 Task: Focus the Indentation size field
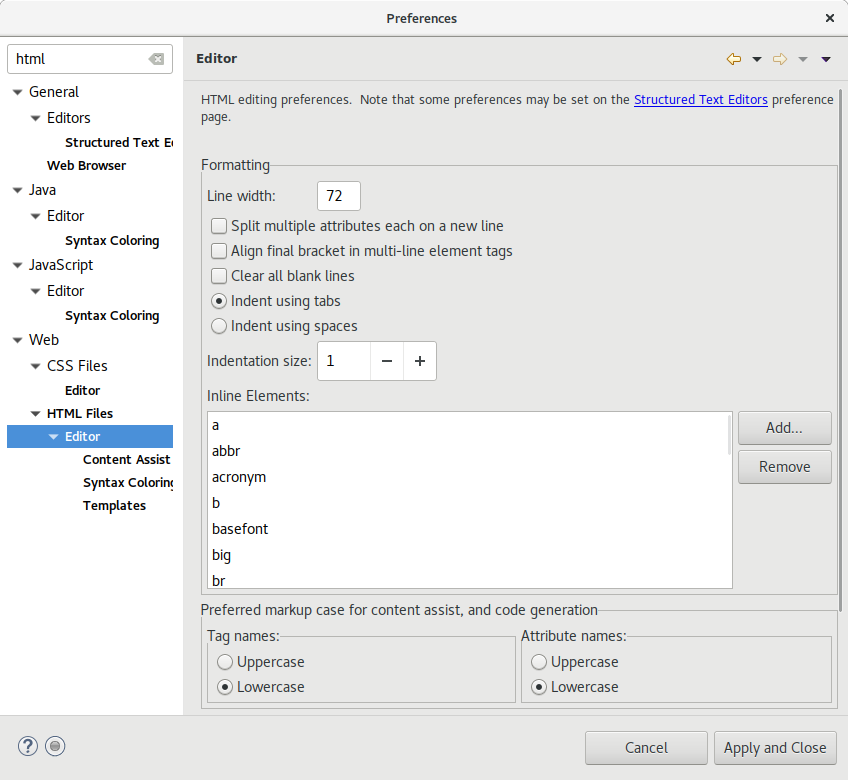344,361
